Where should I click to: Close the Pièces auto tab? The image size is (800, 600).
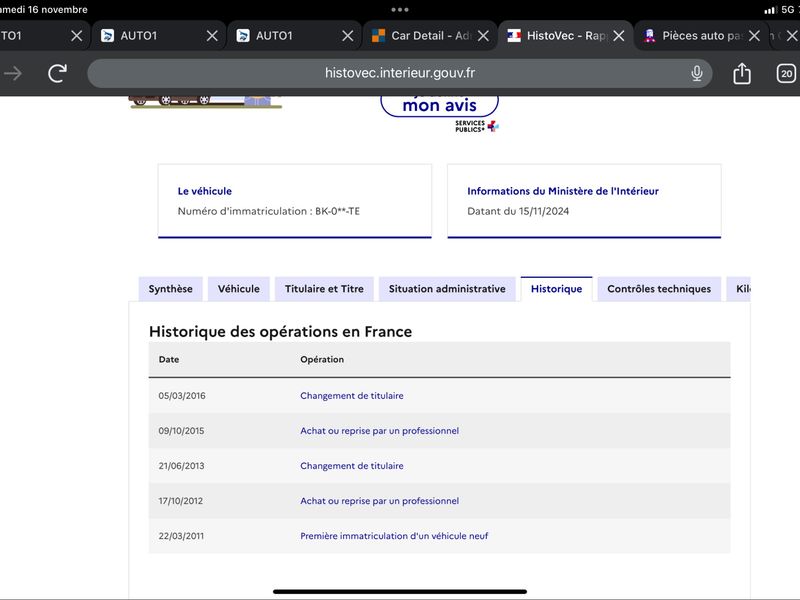click(754, 36)
